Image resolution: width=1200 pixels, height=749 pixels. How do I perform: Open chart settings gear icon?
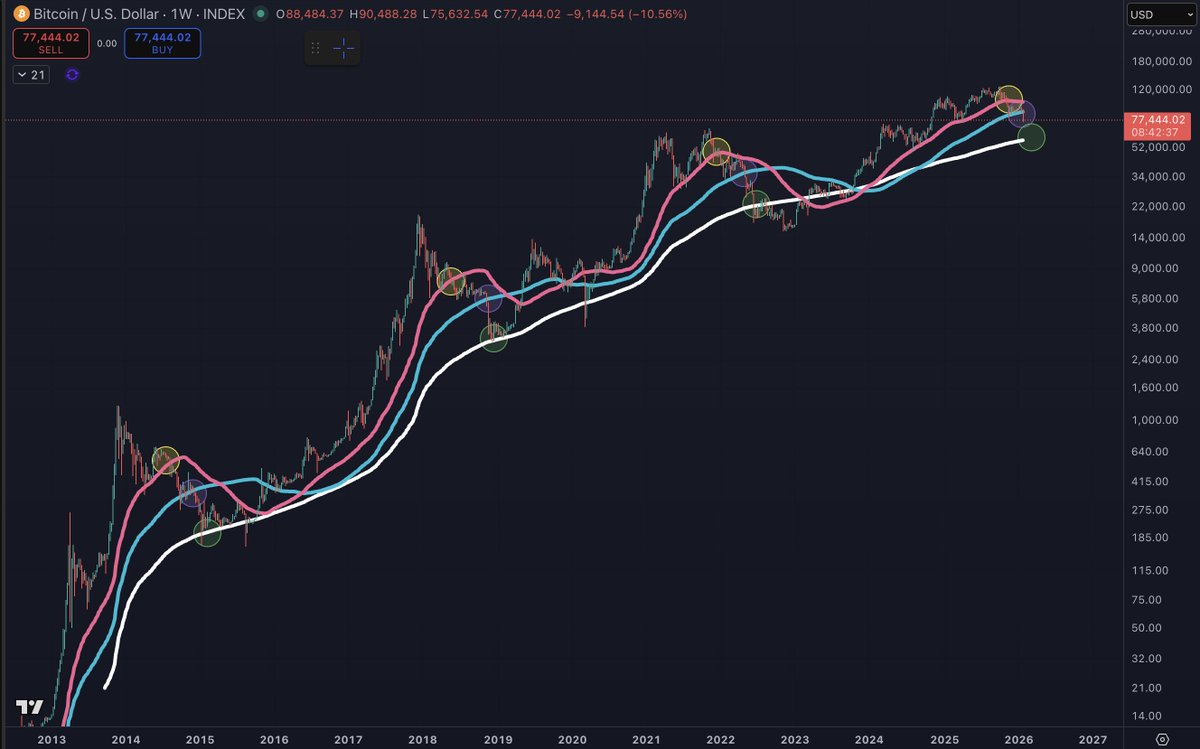point(1162,739)
